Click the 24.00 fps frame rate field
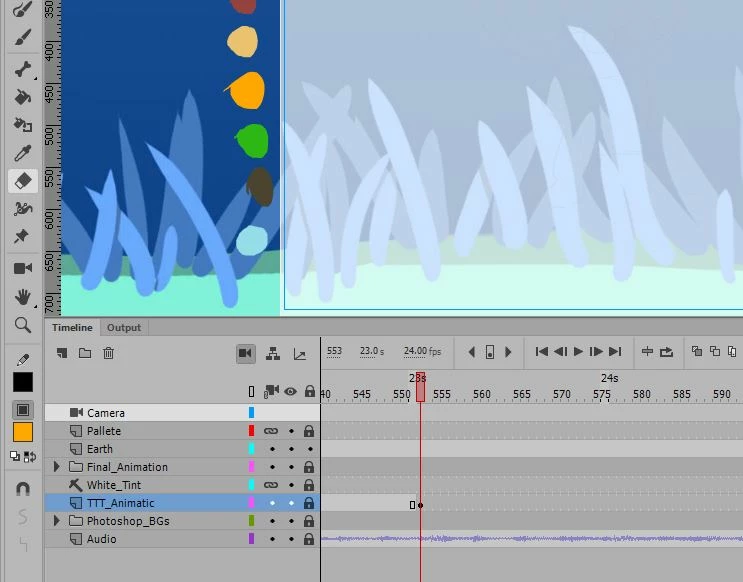This screenshot has height=582, width=743. [x=422, y=351]
